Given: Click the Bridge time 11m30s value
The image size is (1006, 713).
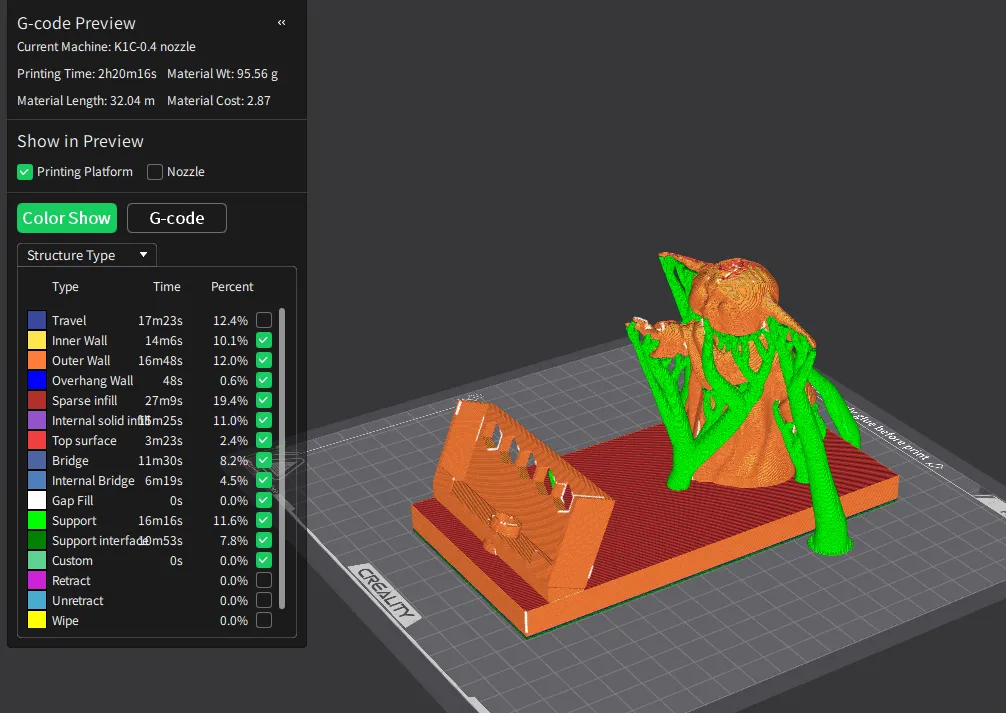Looking at the screenshot, I should tap(160, 460).
